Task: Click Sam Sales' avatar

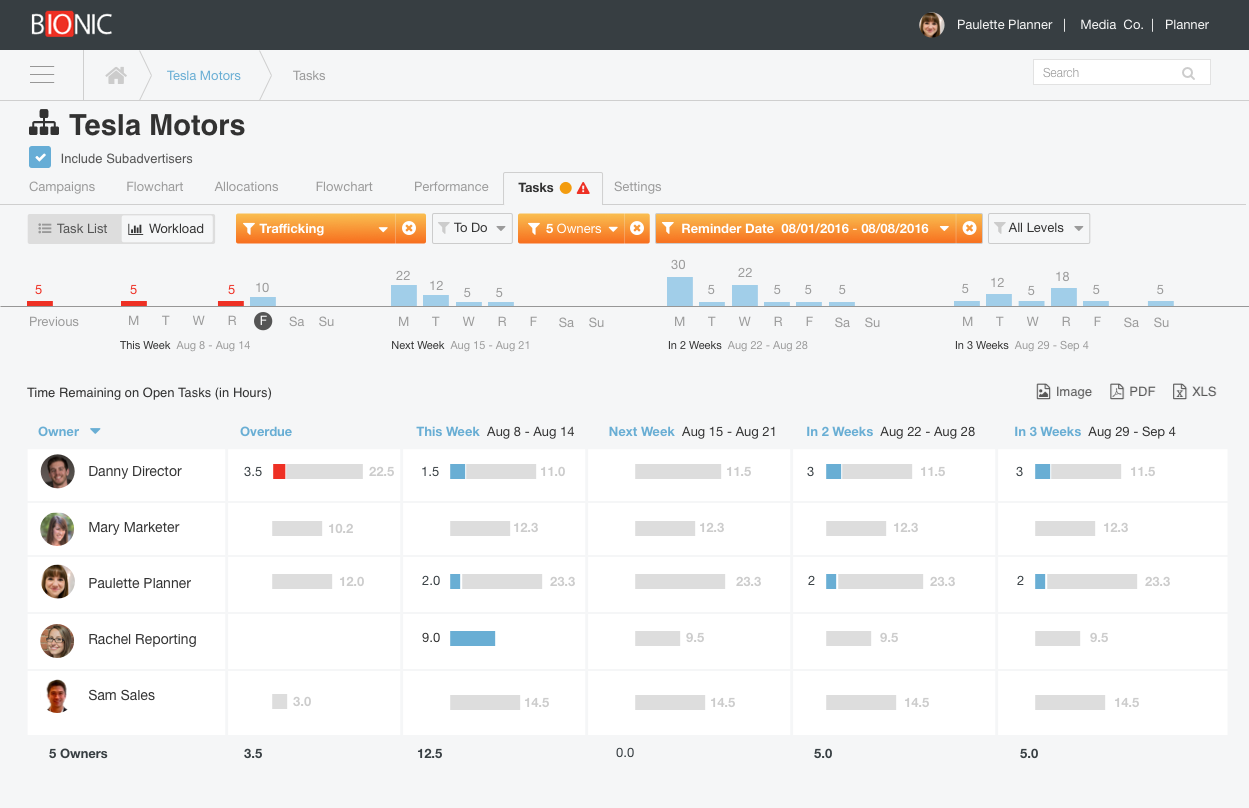Action: 57,696
